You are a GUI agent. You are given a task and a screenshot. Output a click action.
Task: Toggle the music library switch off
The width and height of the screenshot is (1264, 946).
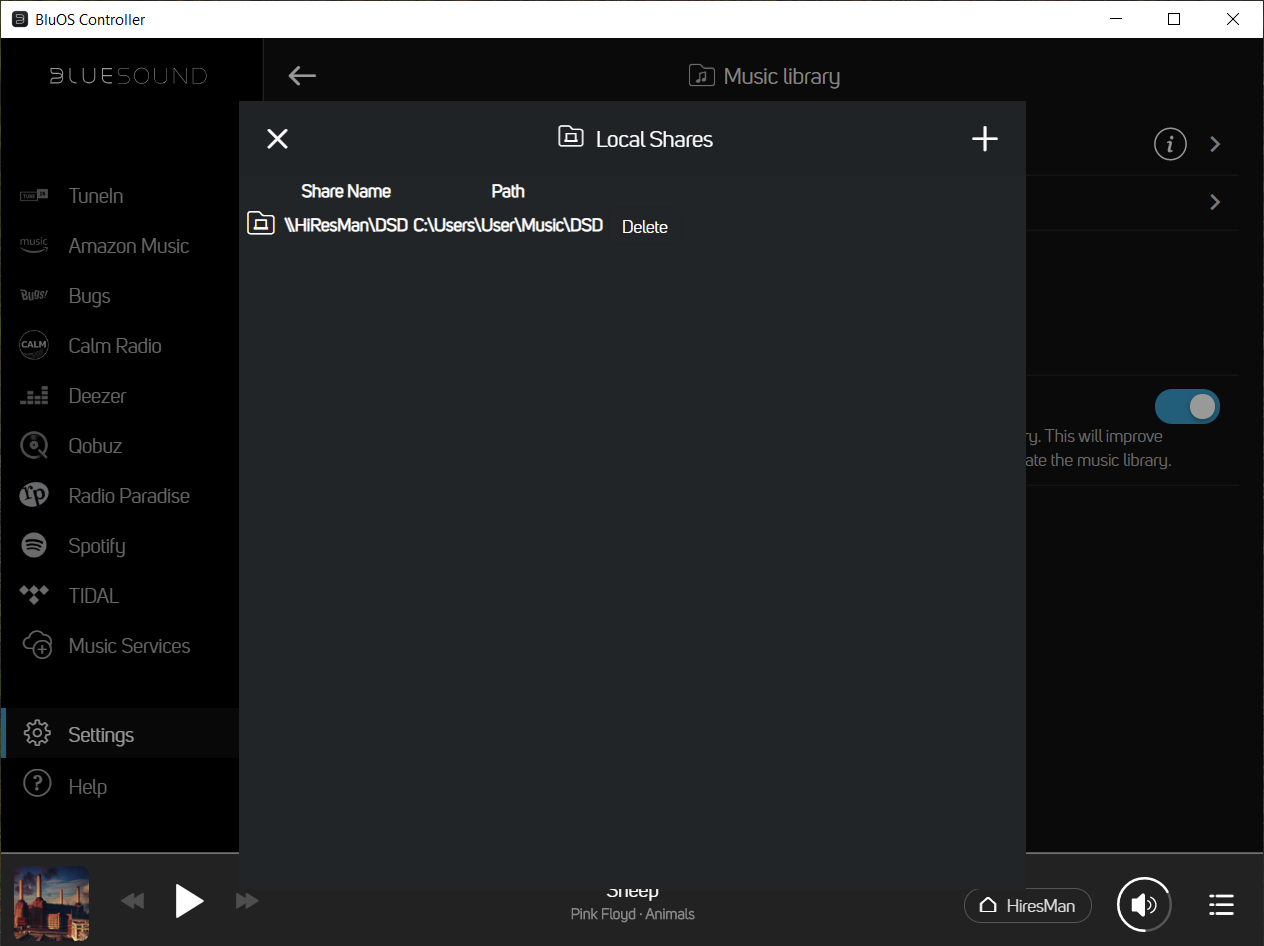click(1187, 406)
